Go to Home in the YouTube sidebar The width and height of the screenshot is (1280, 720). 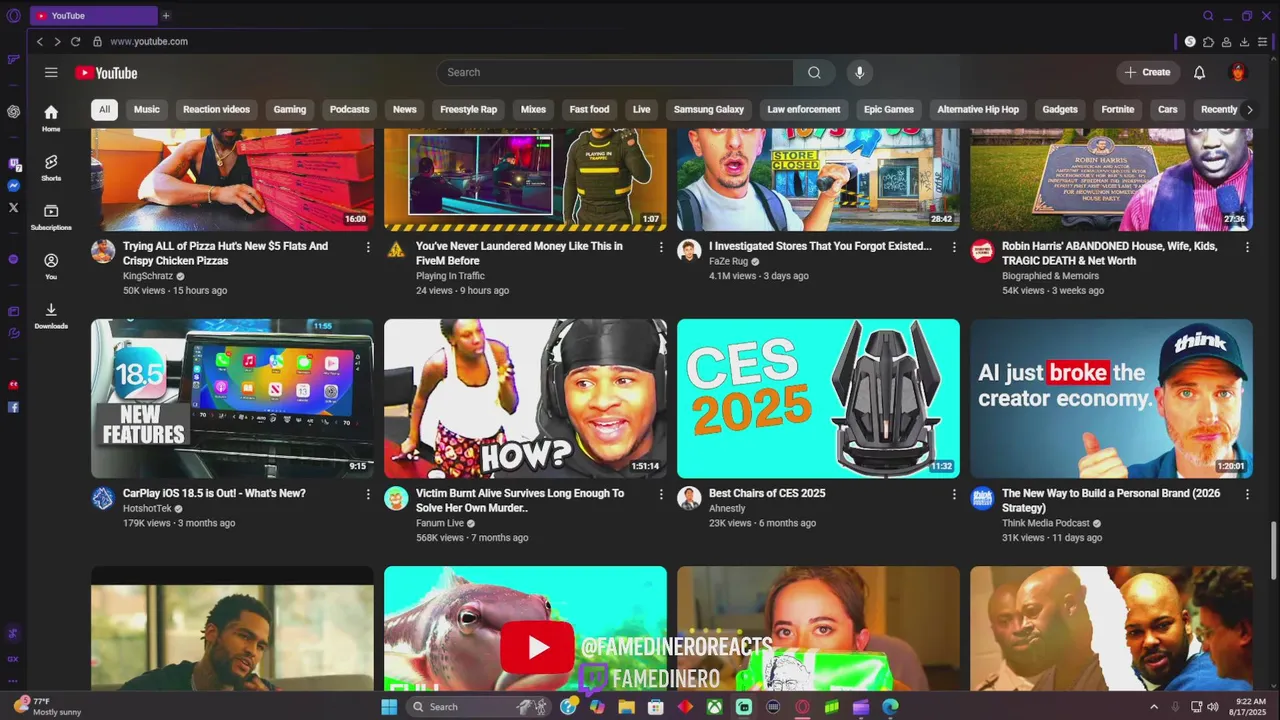51,118
